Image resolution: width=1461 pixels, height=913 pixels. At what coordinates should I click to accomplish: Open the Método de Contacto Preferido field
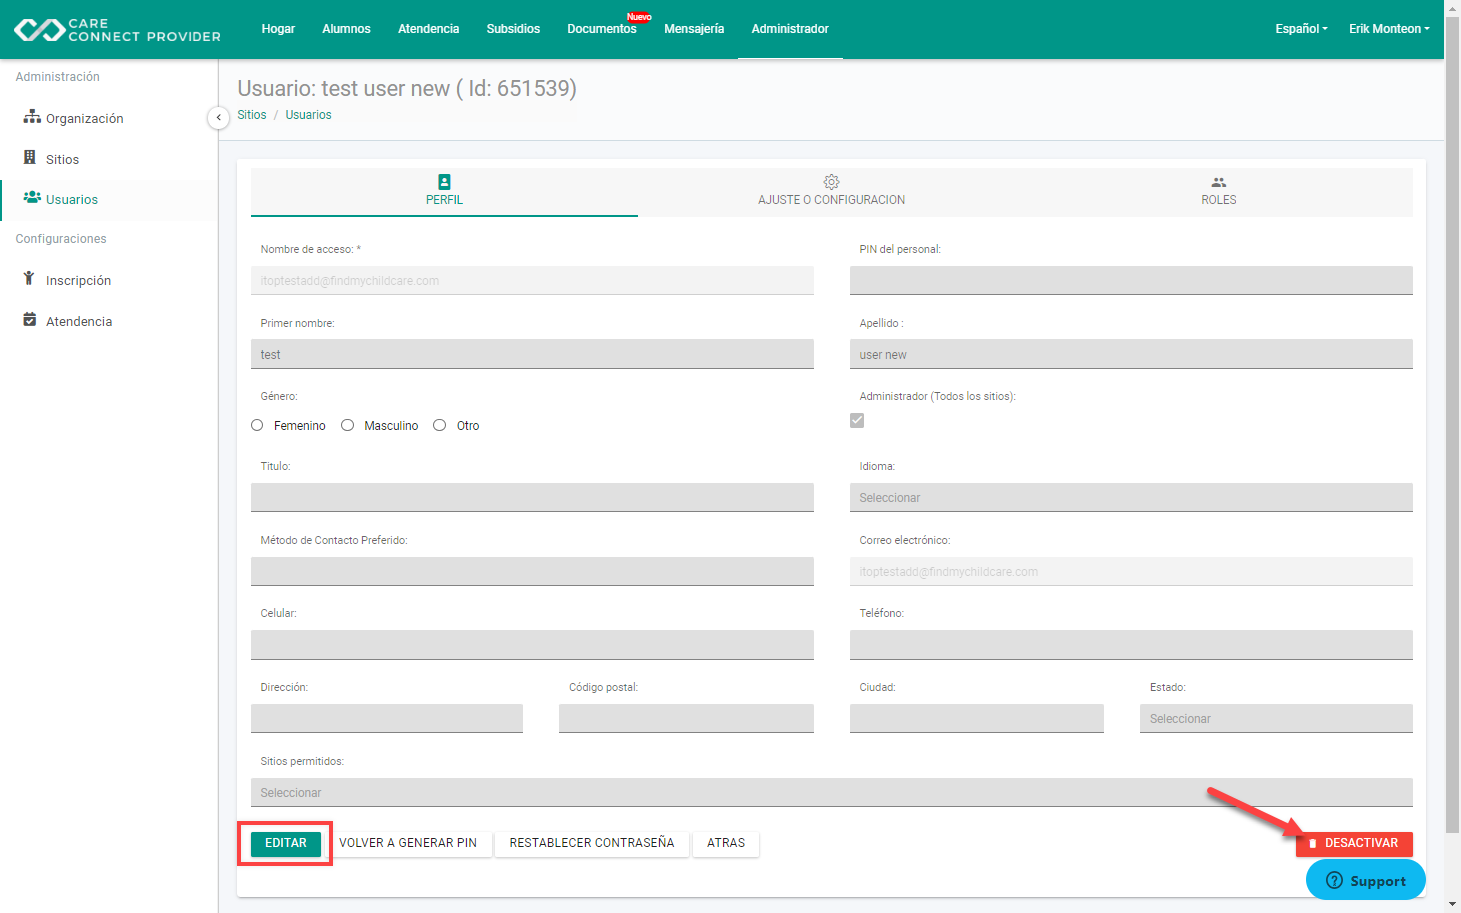coord(532,571)
